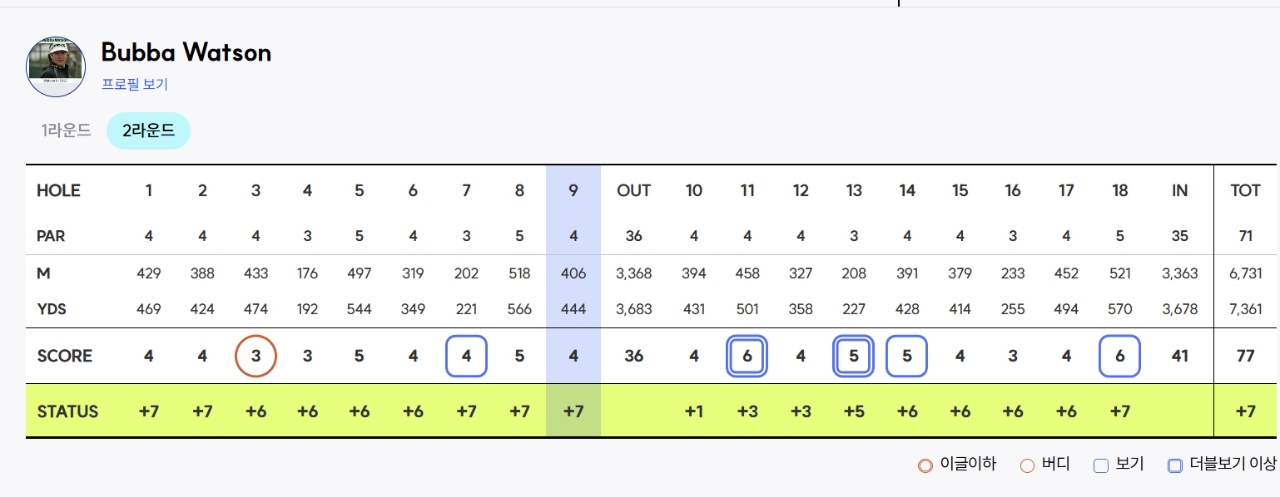Viewport: 1280px width, 497px height.
Task: Select the 2라운드 tab
Action: coord(148,130)
